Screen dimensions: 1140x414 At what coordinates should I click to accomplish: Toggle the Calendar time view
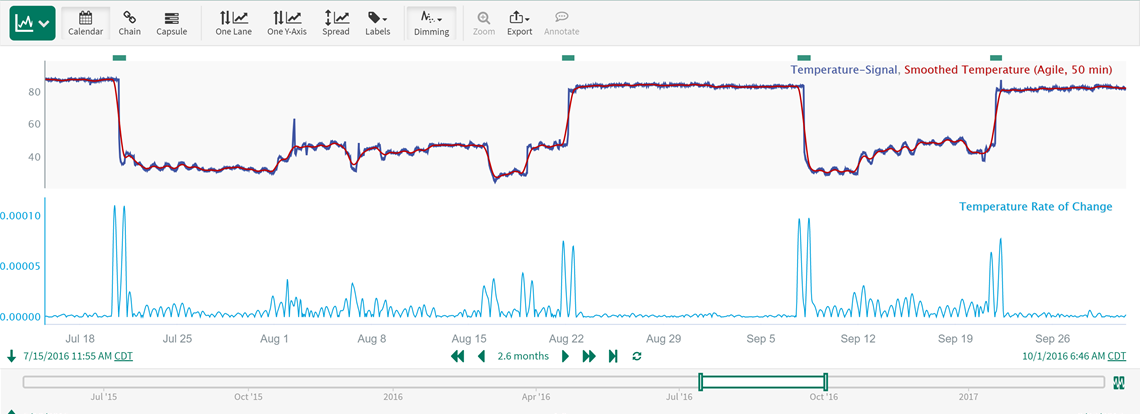85,22
